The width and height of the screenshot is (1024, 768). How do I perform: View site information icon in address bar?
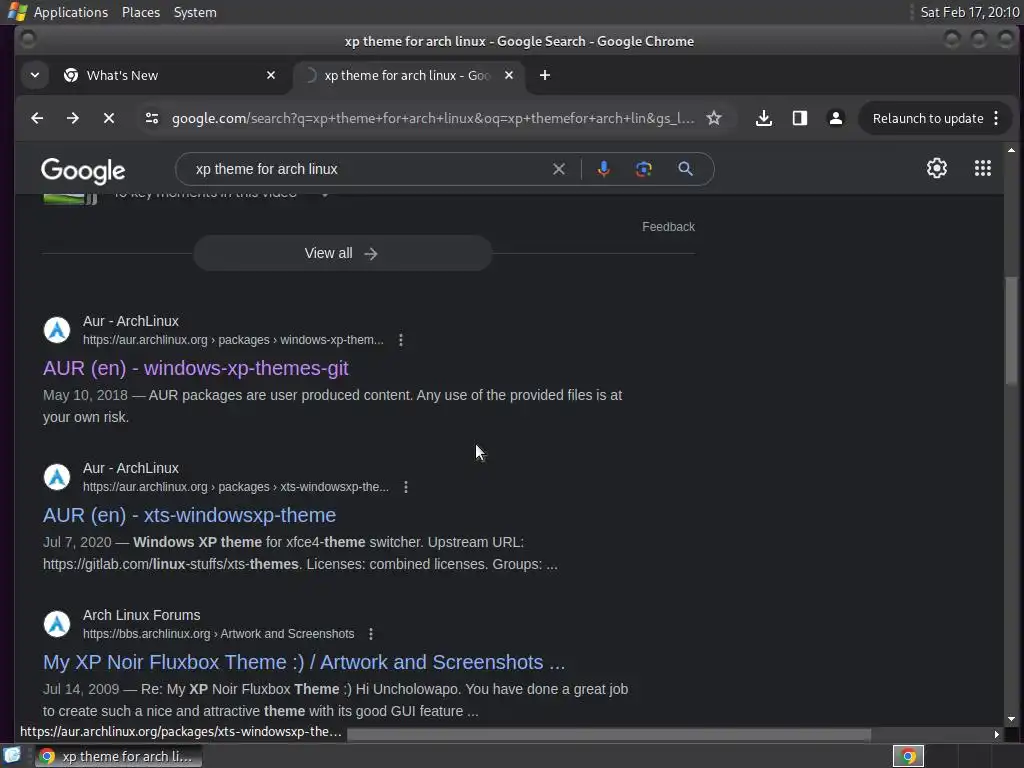pyautogui.click(x=152, y=118)
